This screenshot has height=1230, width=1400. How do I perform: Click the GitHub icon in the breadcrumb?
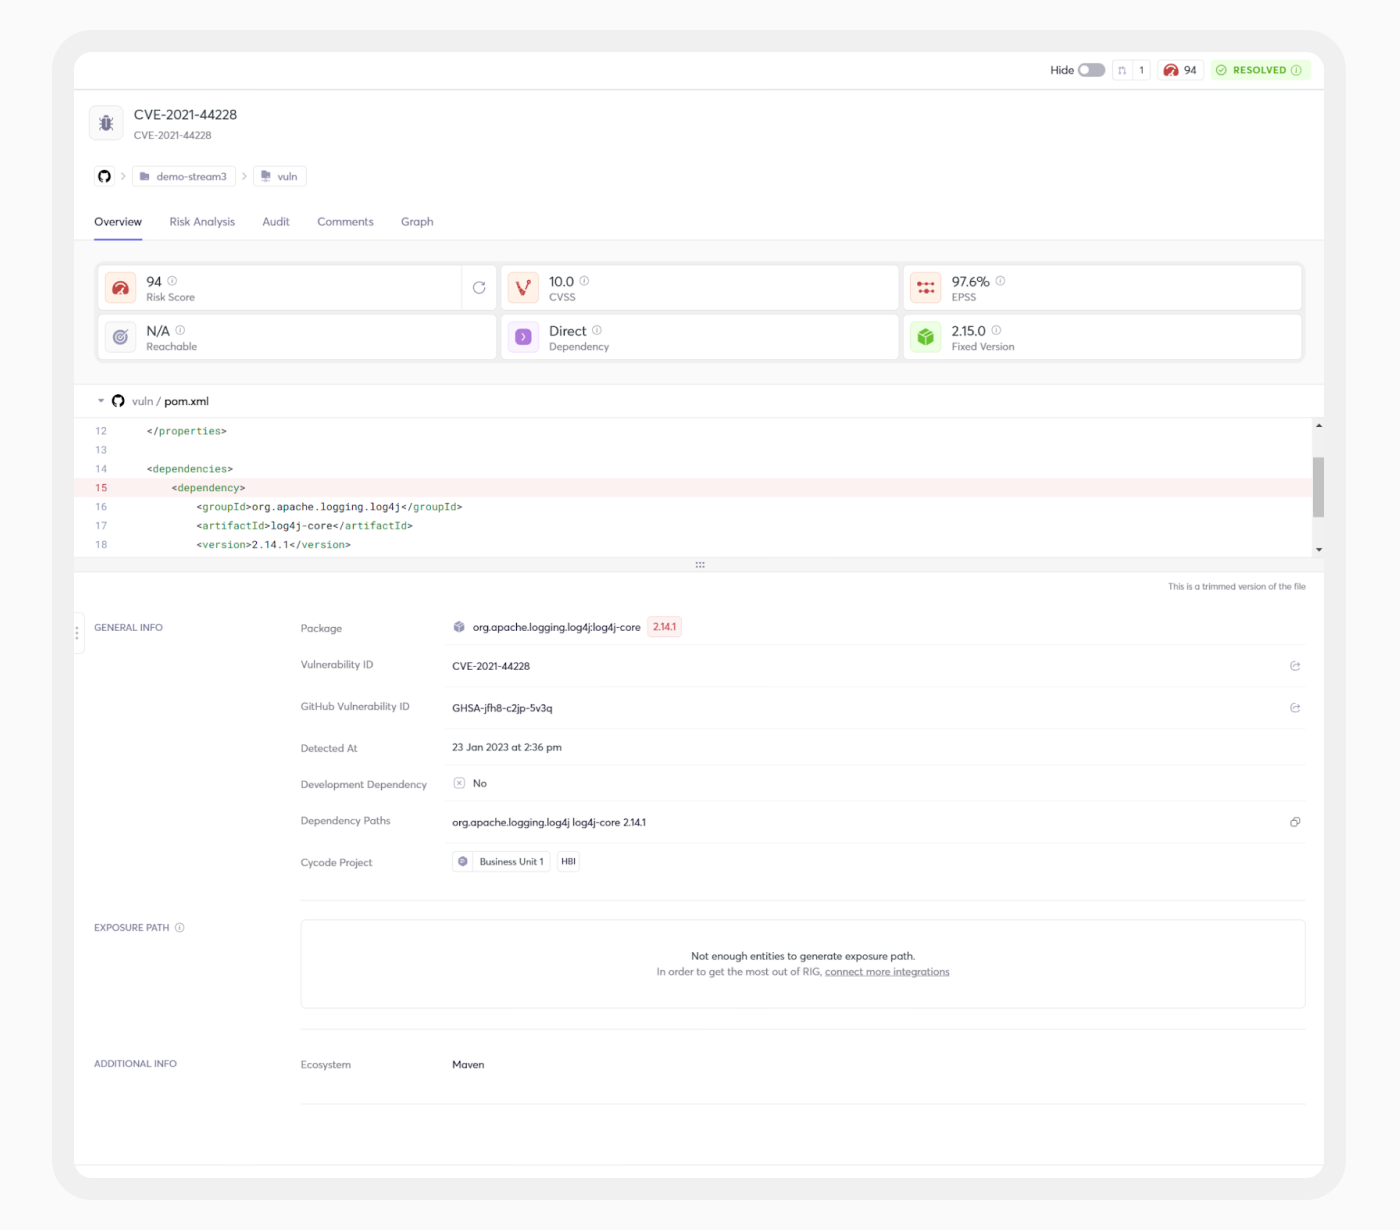point(104,176)
